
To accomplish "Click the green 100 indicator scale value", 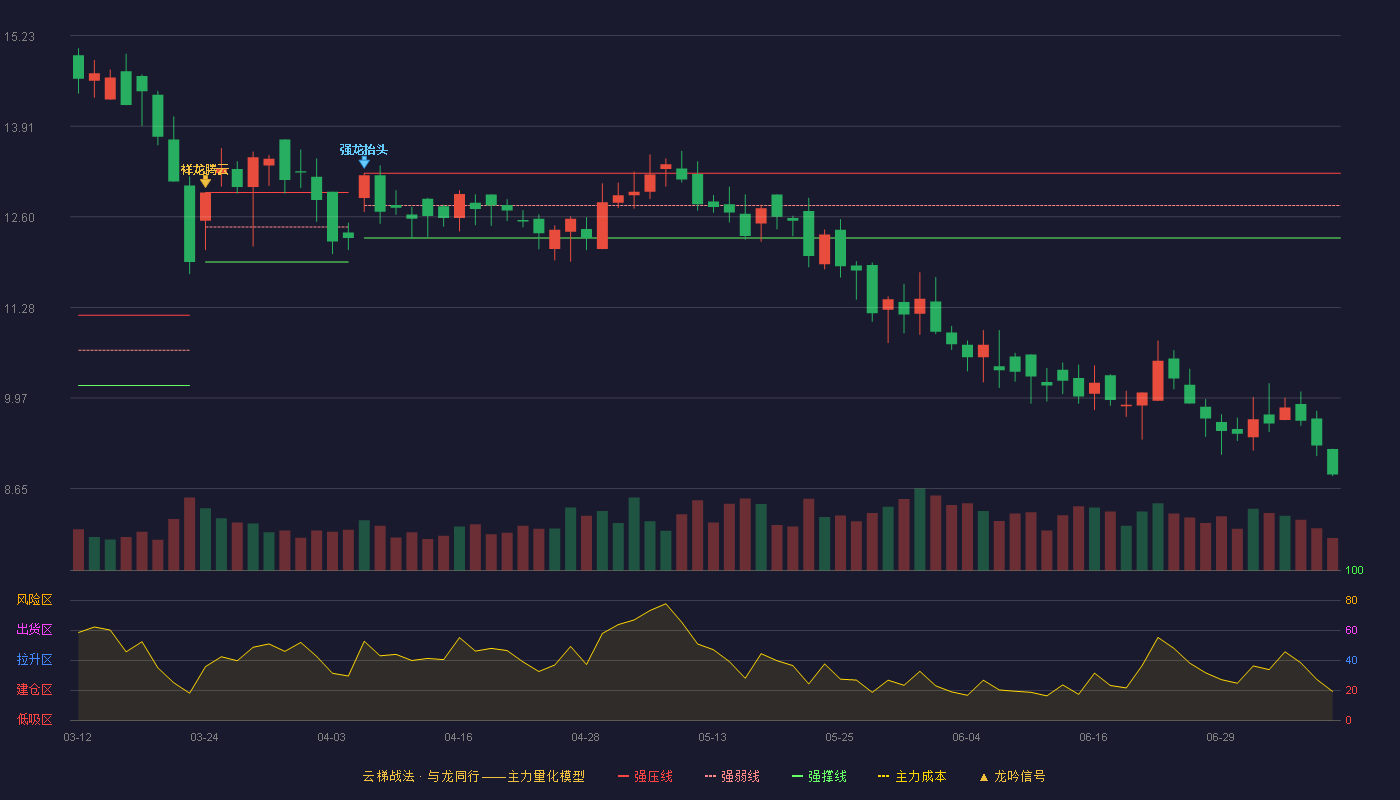I will [x=1354, y=570].
